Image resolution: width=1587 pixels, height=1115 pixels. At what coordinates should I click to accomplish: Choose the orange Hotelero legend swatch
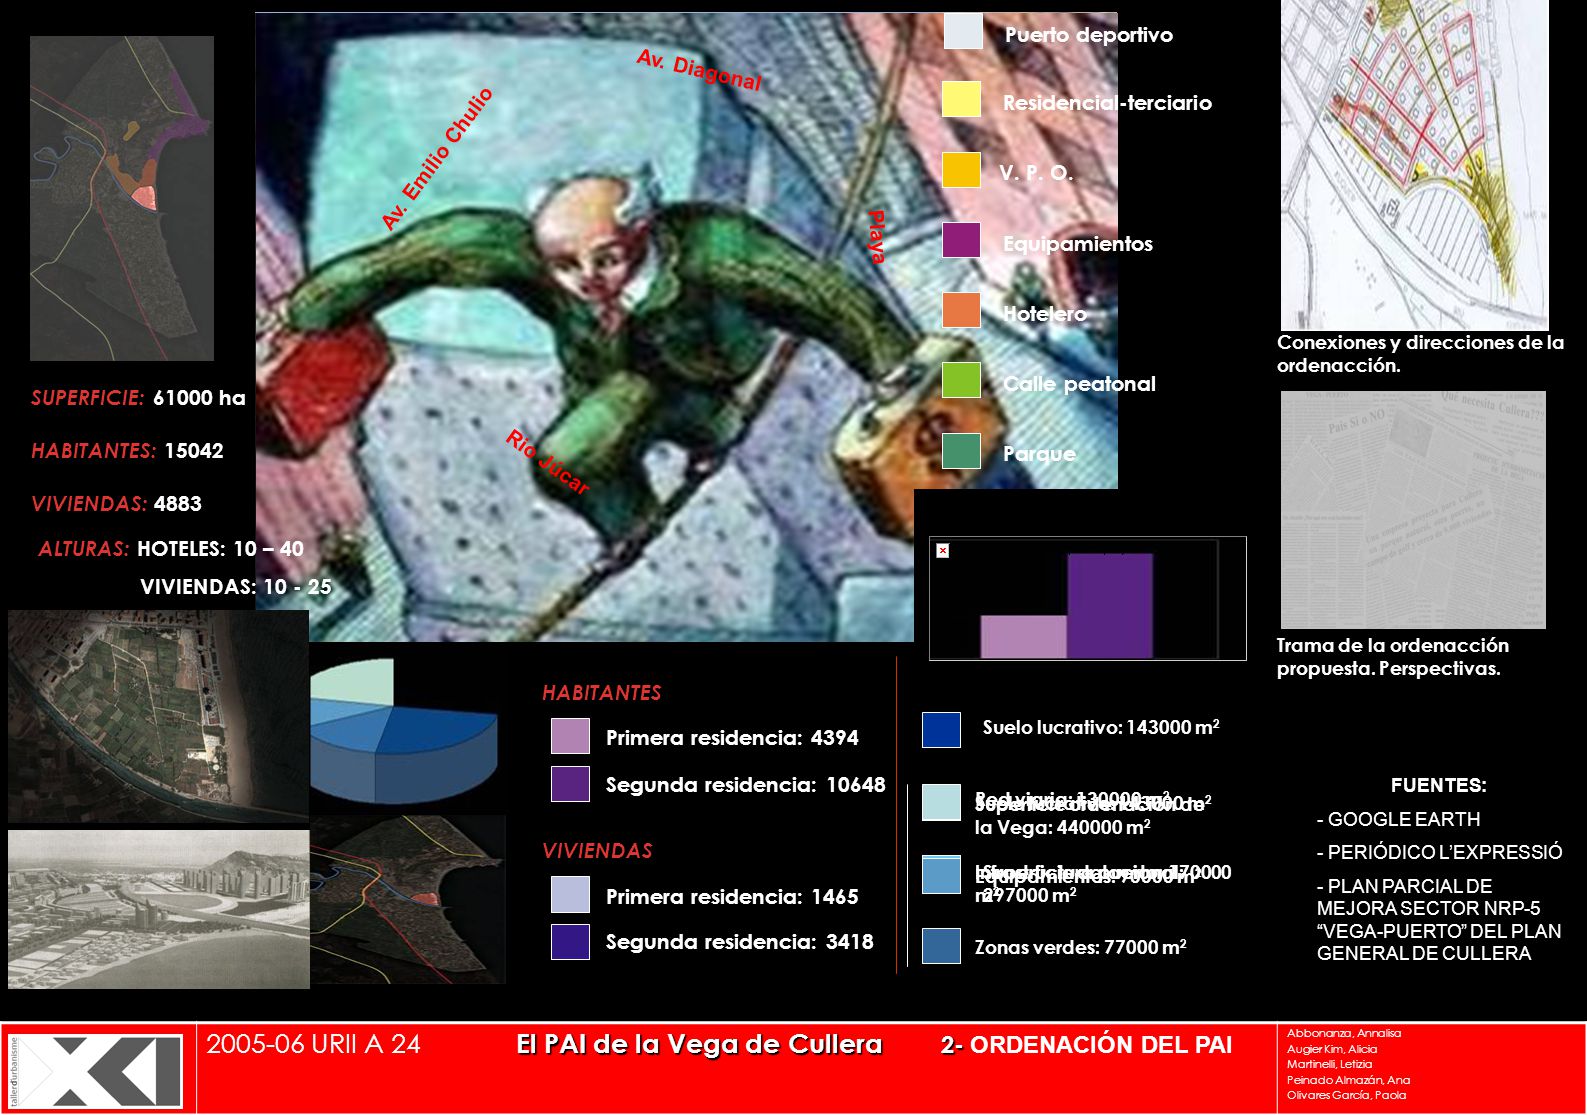tap(961, 310)
